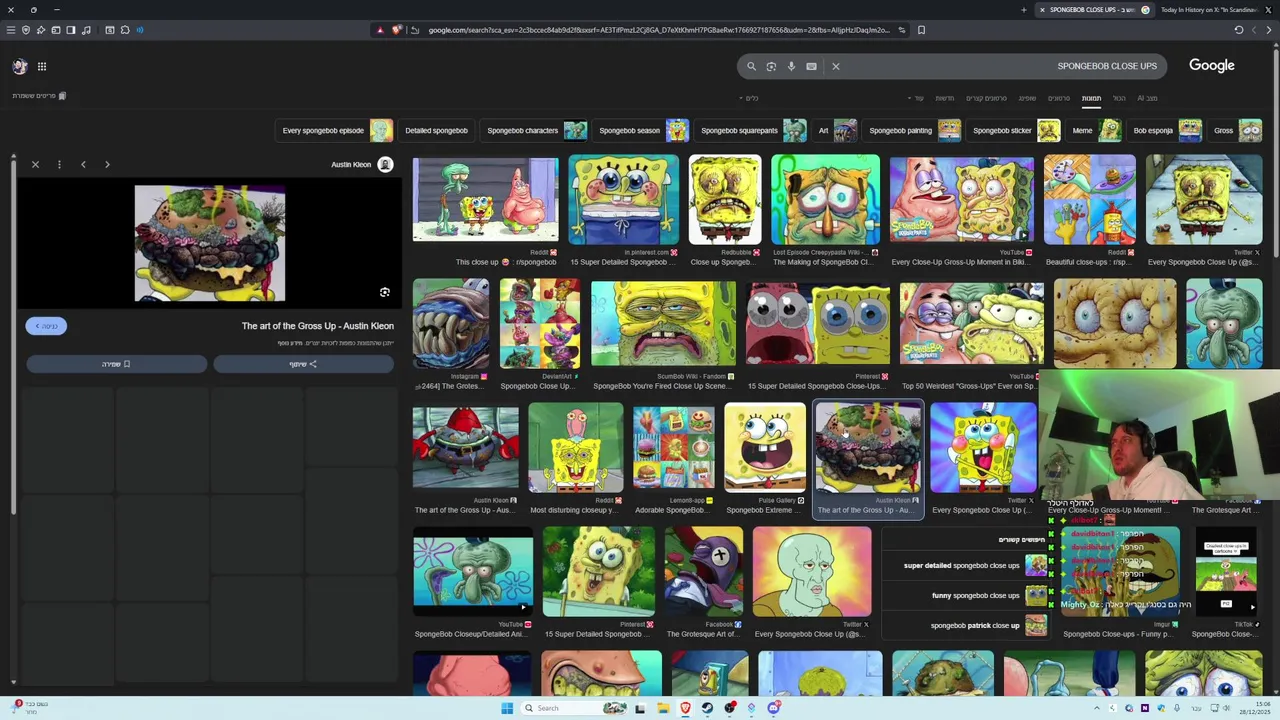Click the large burger preview image
This screenshot has height=720, width=1280.
[210, 243]
